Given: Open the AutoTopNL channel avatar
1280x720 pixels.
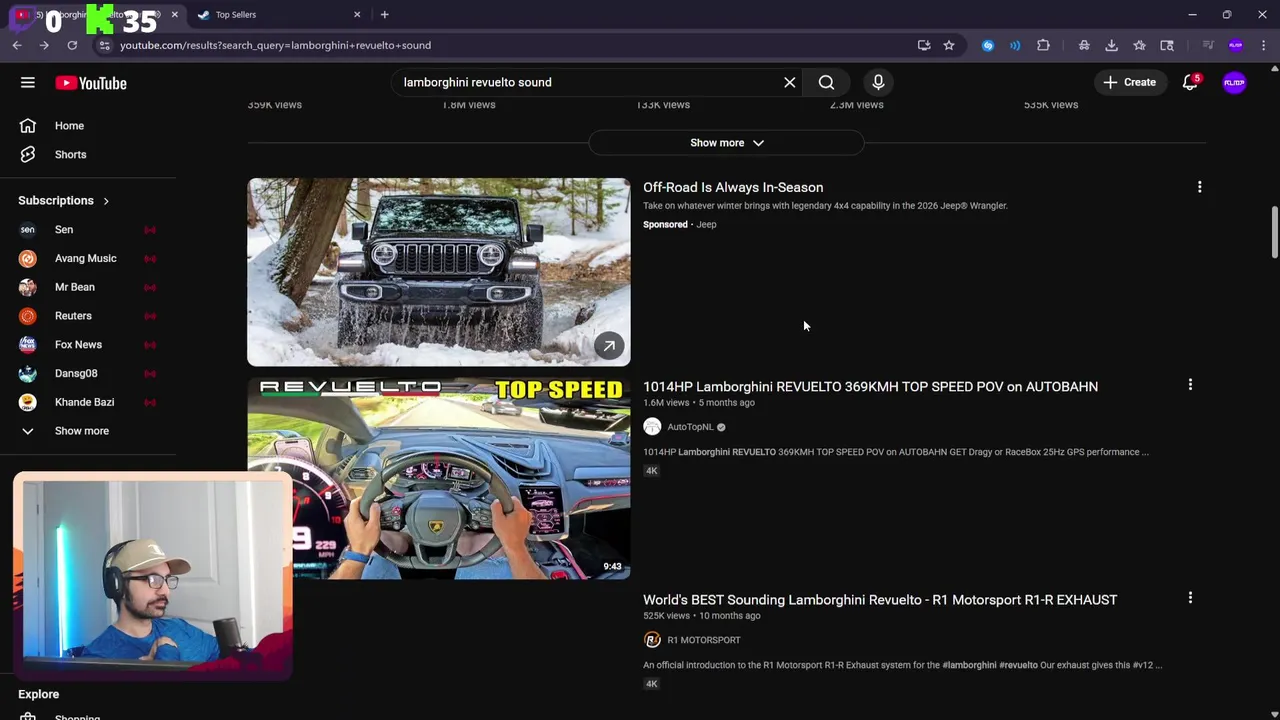Looking at the screenshot, I should pos(652,427).
